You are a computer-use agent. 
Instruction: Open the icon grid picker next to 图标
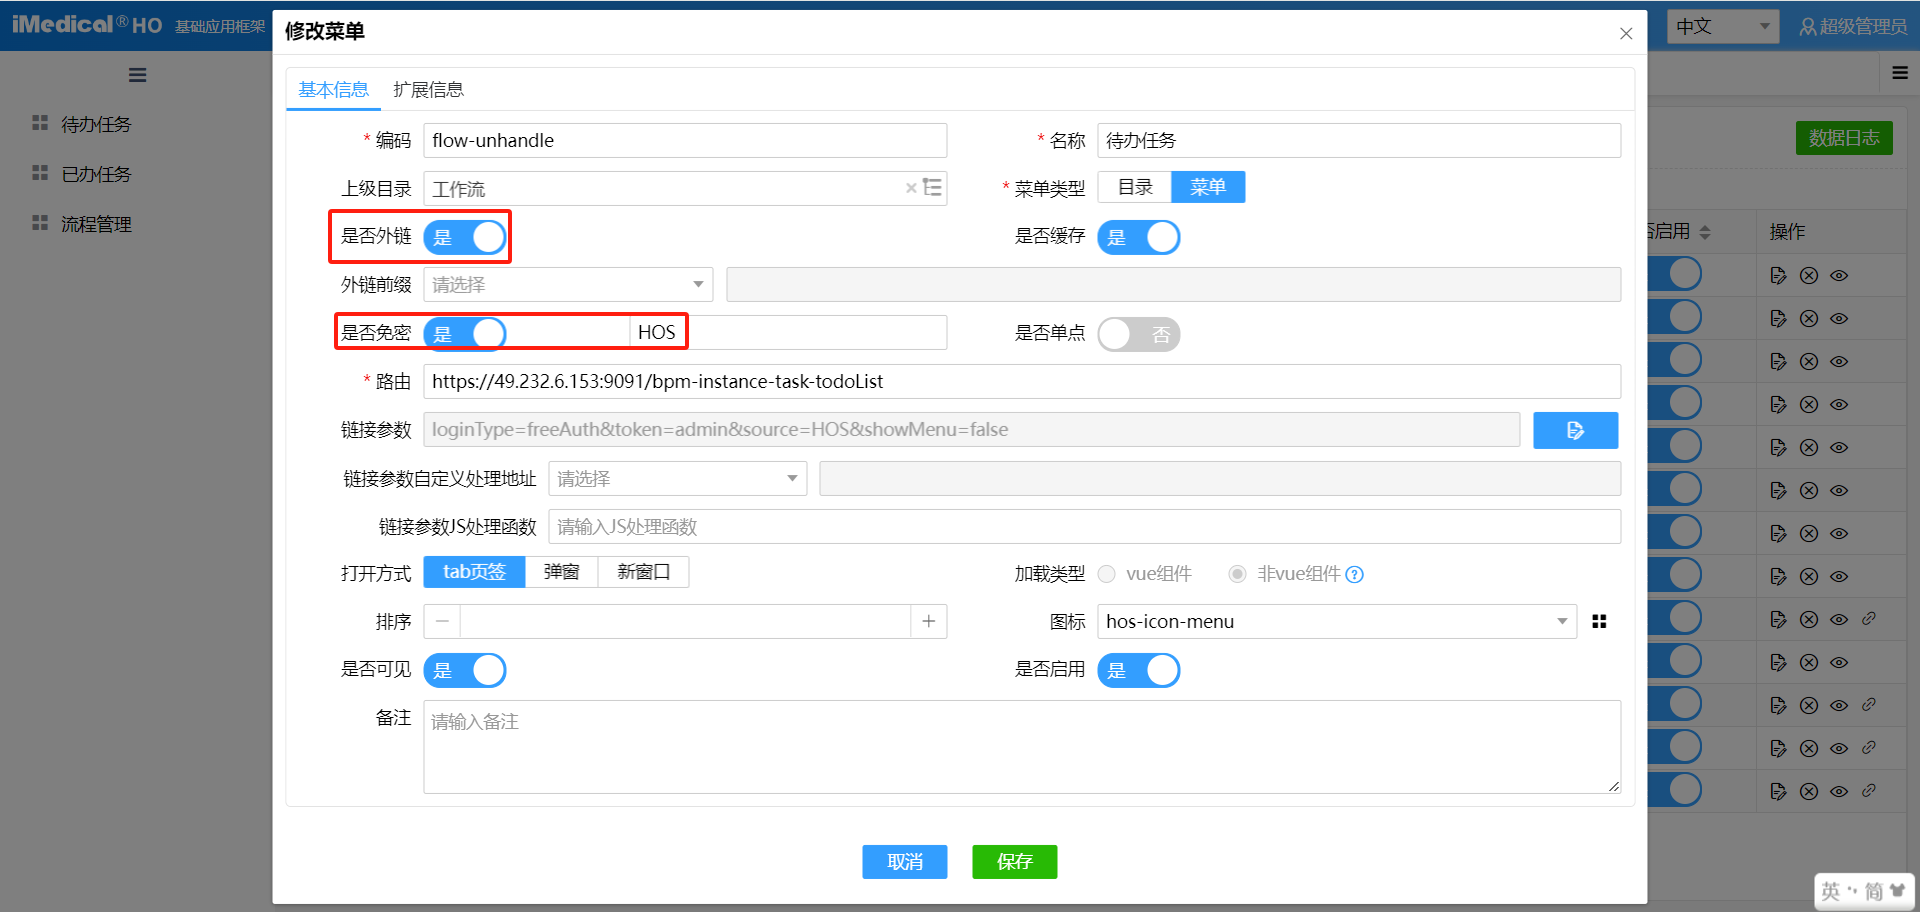[x=1599, y=622]
